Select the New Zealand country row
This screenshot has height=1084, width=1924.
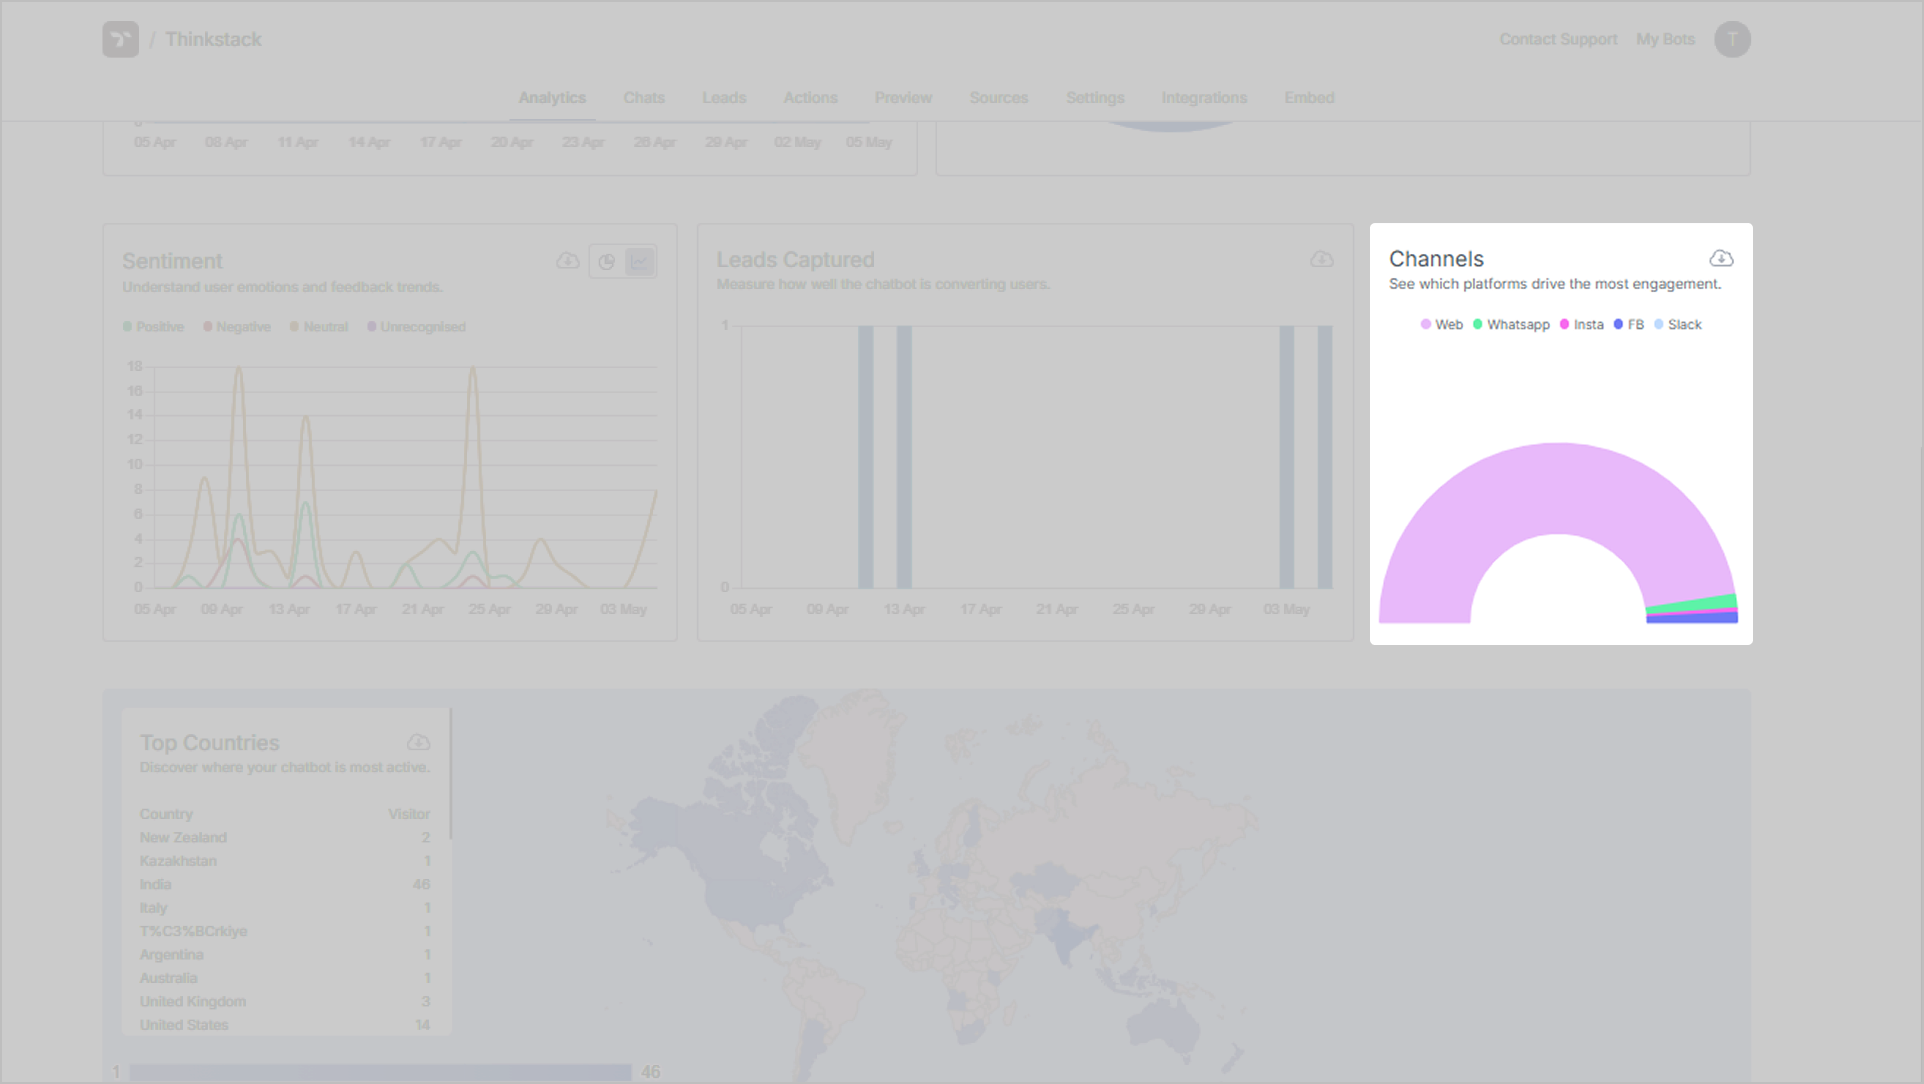coord(285,838)
